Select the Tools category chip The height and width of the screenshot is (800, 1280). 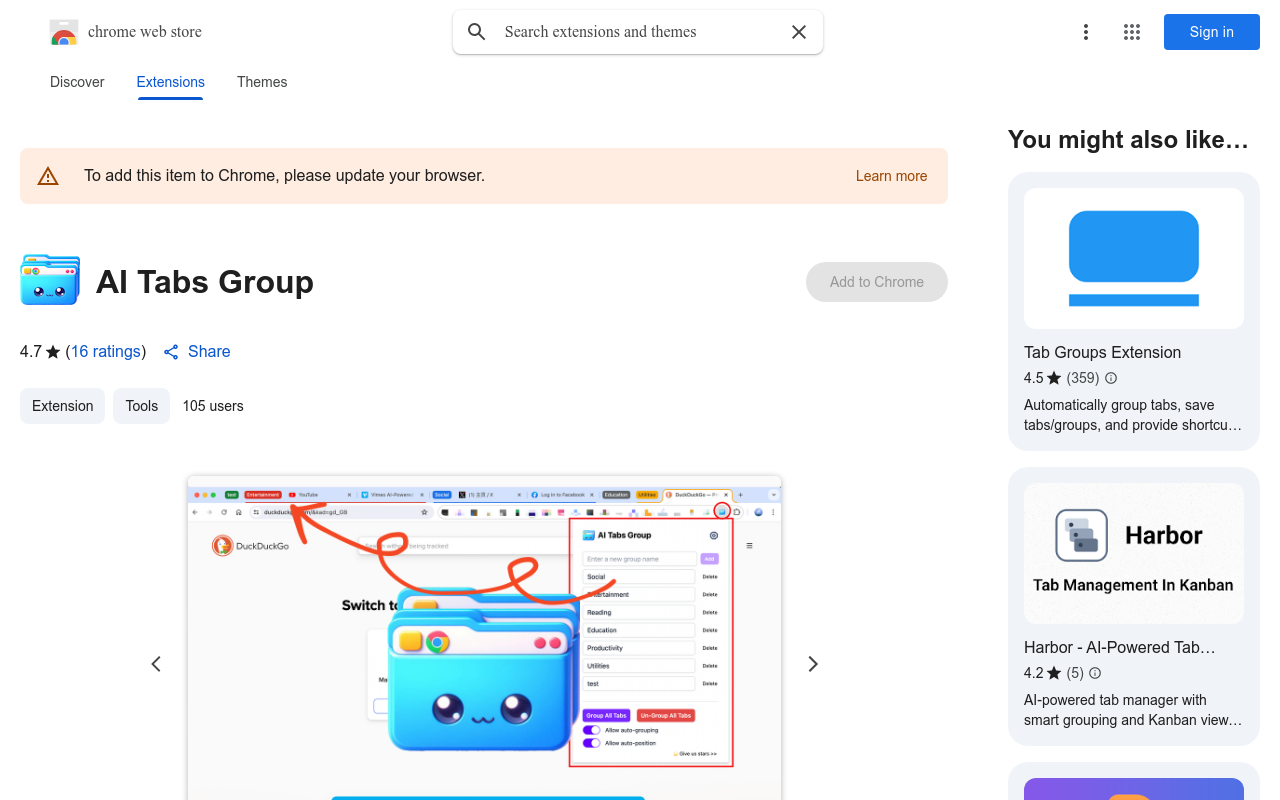point(141,405)
